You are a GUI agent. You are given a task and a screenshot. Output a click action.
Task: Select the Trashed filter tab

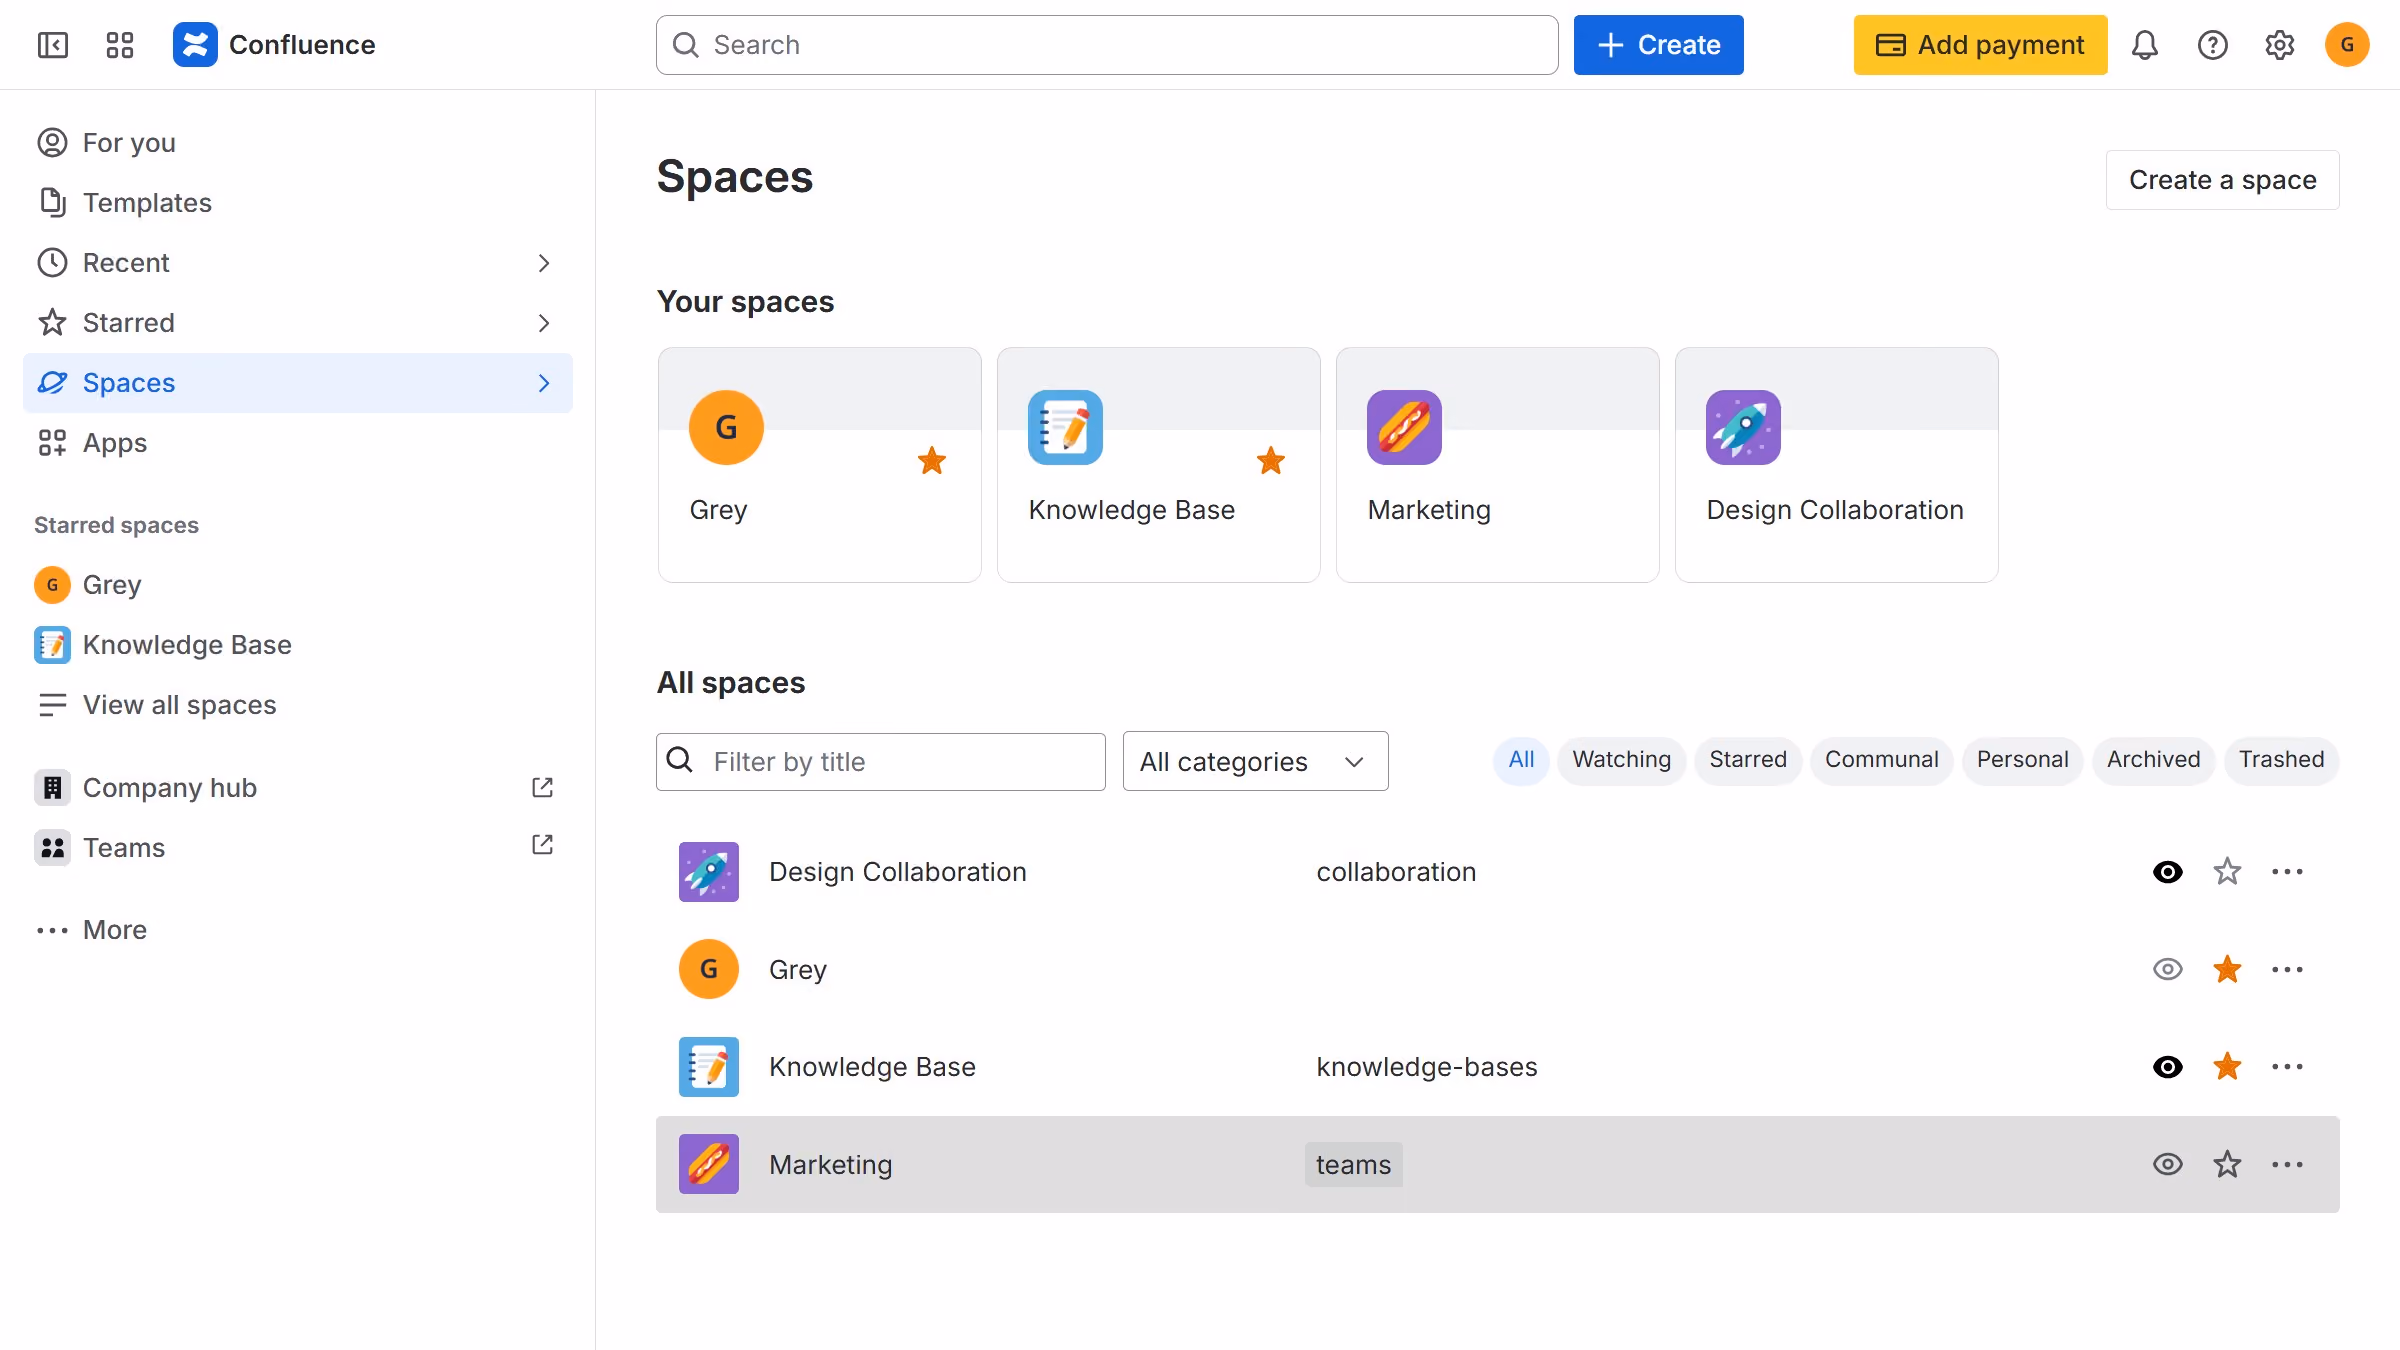pos(2281,760)
